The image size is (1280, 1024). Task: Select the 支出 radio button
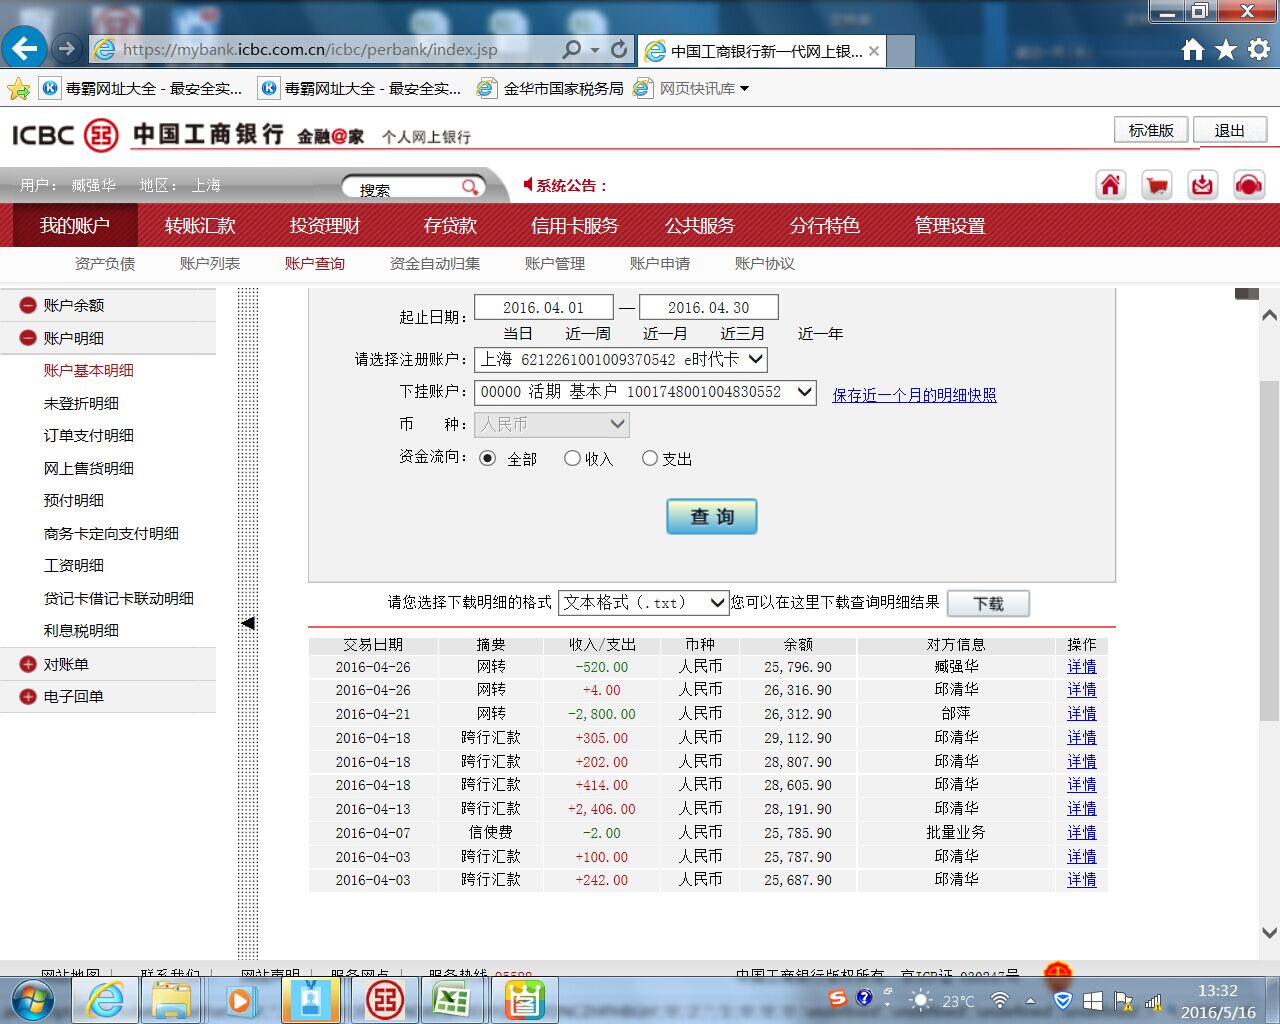[x=650, y=458]
